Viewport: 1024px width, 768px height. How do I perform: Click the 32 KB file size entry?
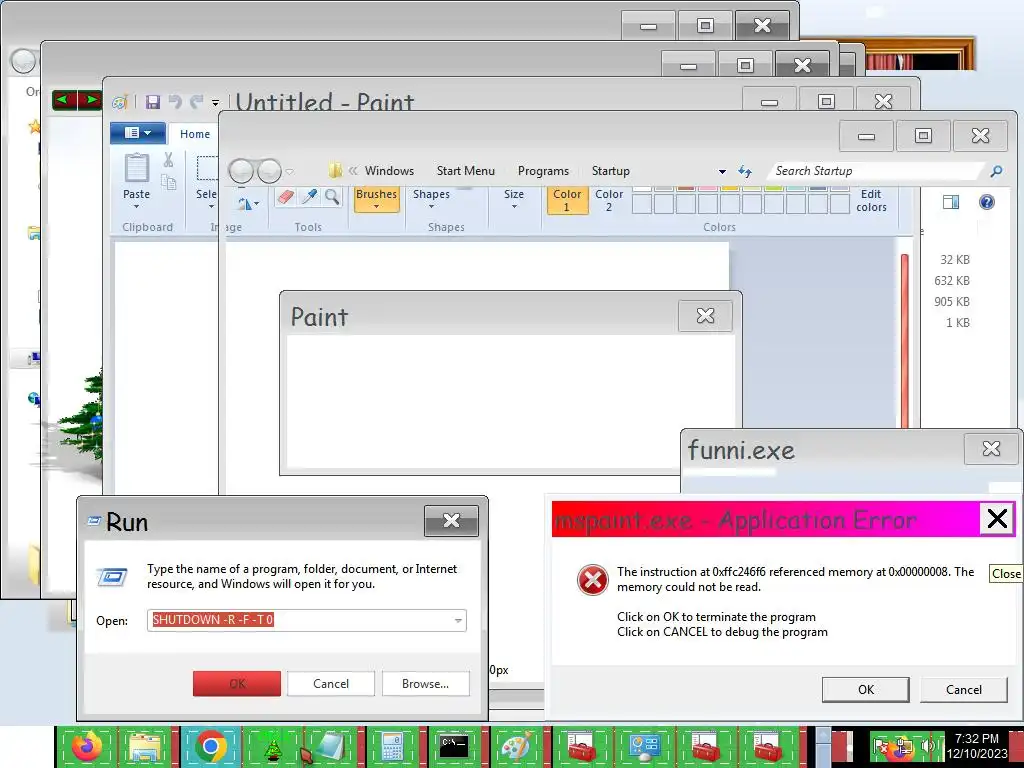(x=955, y=260)
